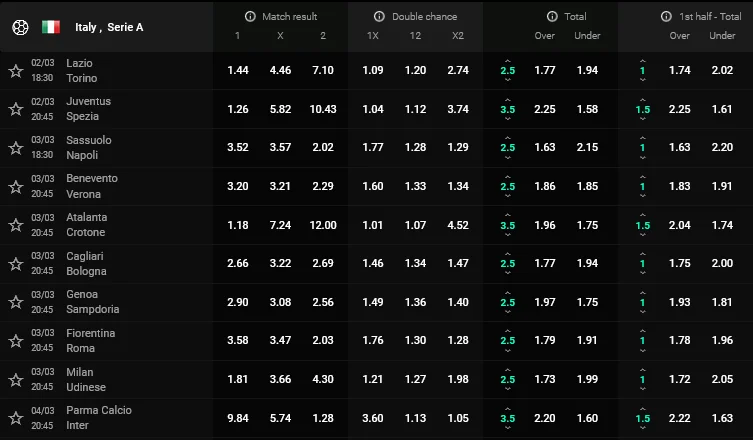Star the Milan vs Udinese match
Image resolution: width=753 pixels, height=440 pixels.
[x=16, y=380]
